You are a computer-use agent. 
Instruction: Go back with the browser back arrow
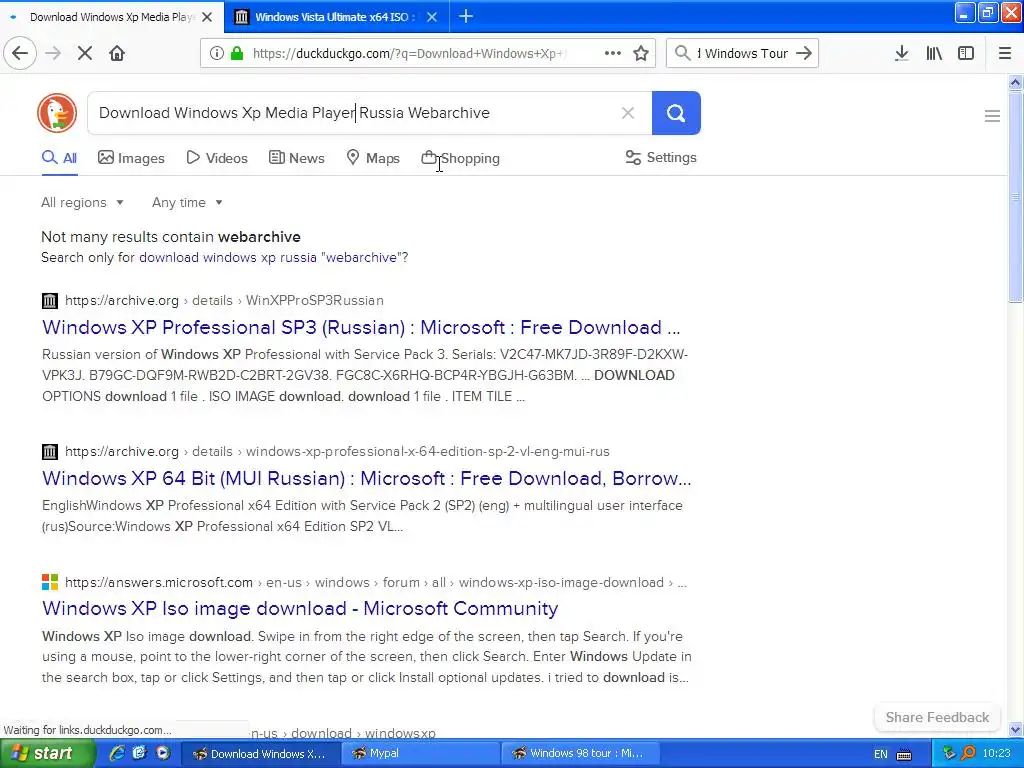pos(20,53)
